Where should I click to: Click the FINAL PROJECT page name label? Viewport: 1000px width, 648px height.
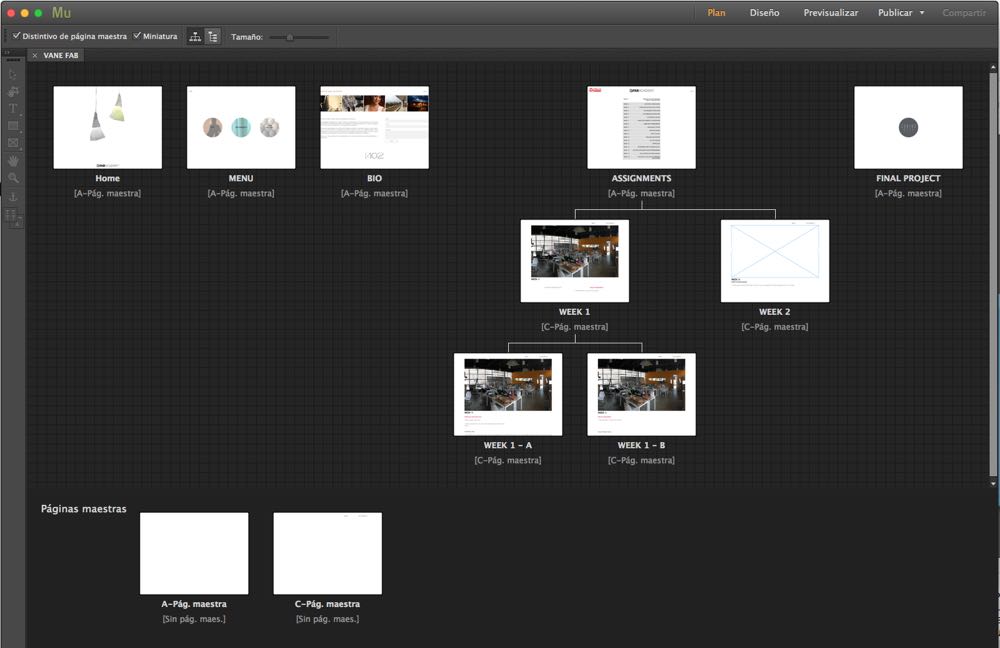[908, 179]
